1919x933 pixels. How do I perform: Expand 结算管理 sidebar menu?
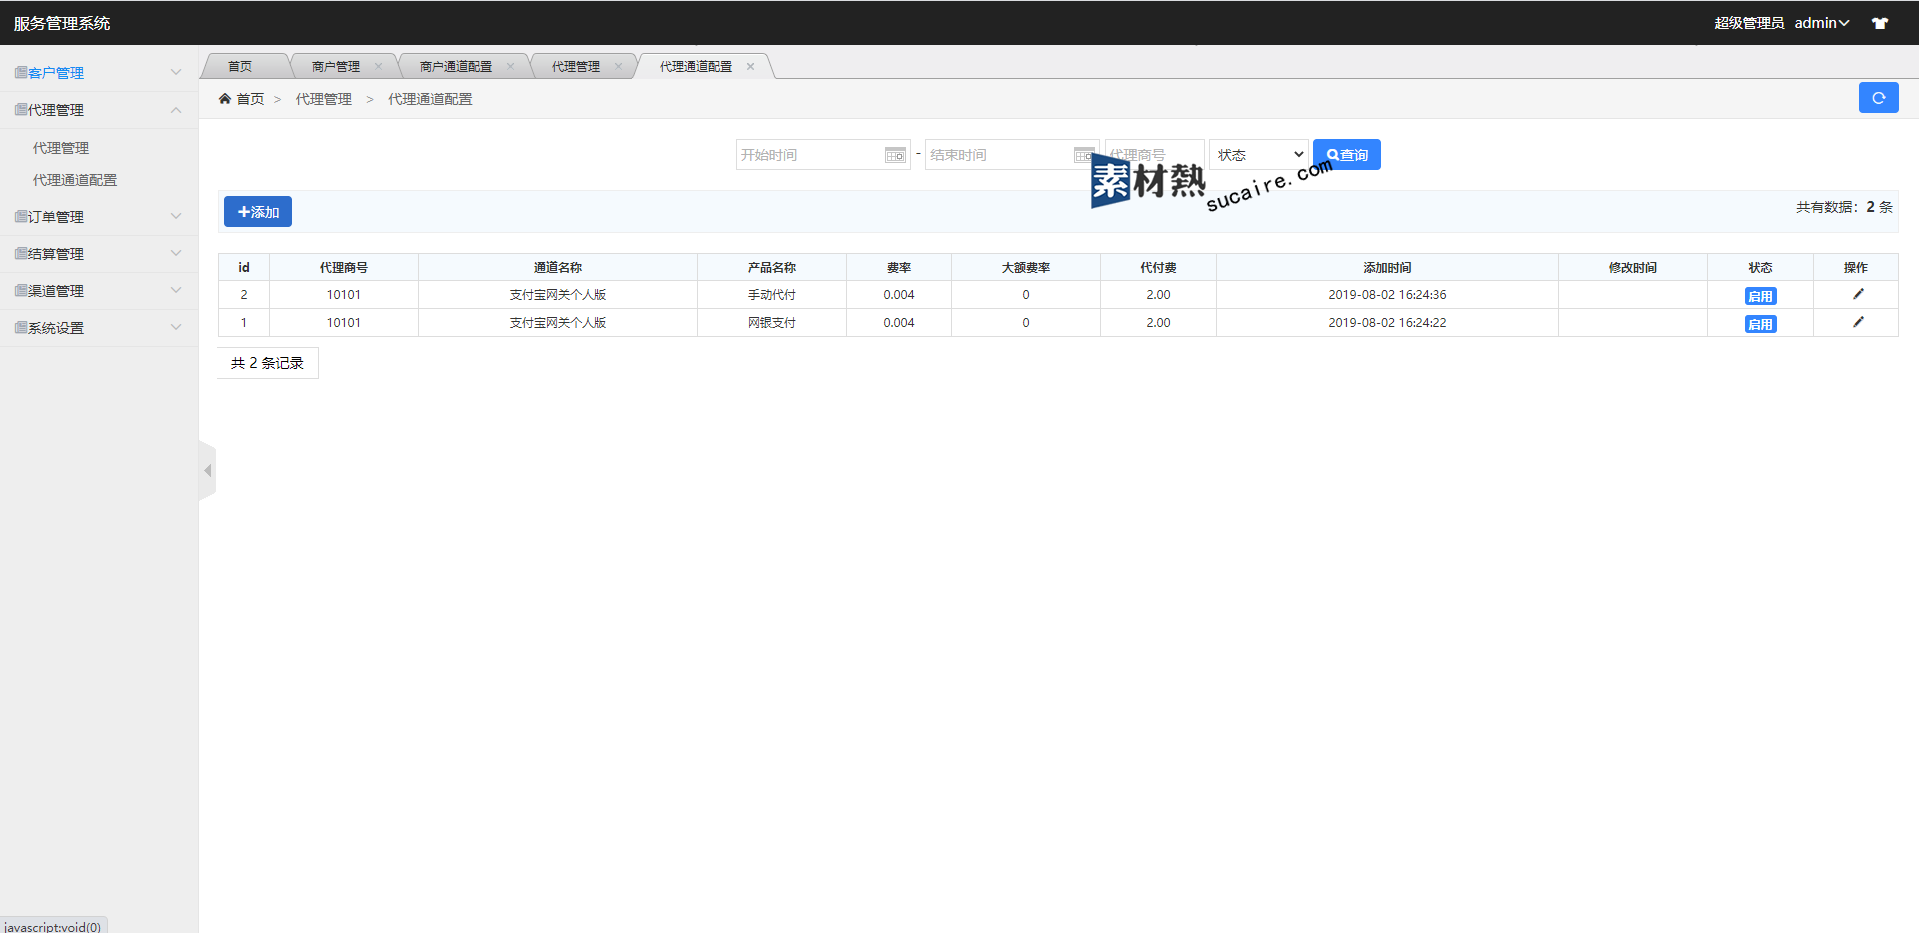point(98,254)
